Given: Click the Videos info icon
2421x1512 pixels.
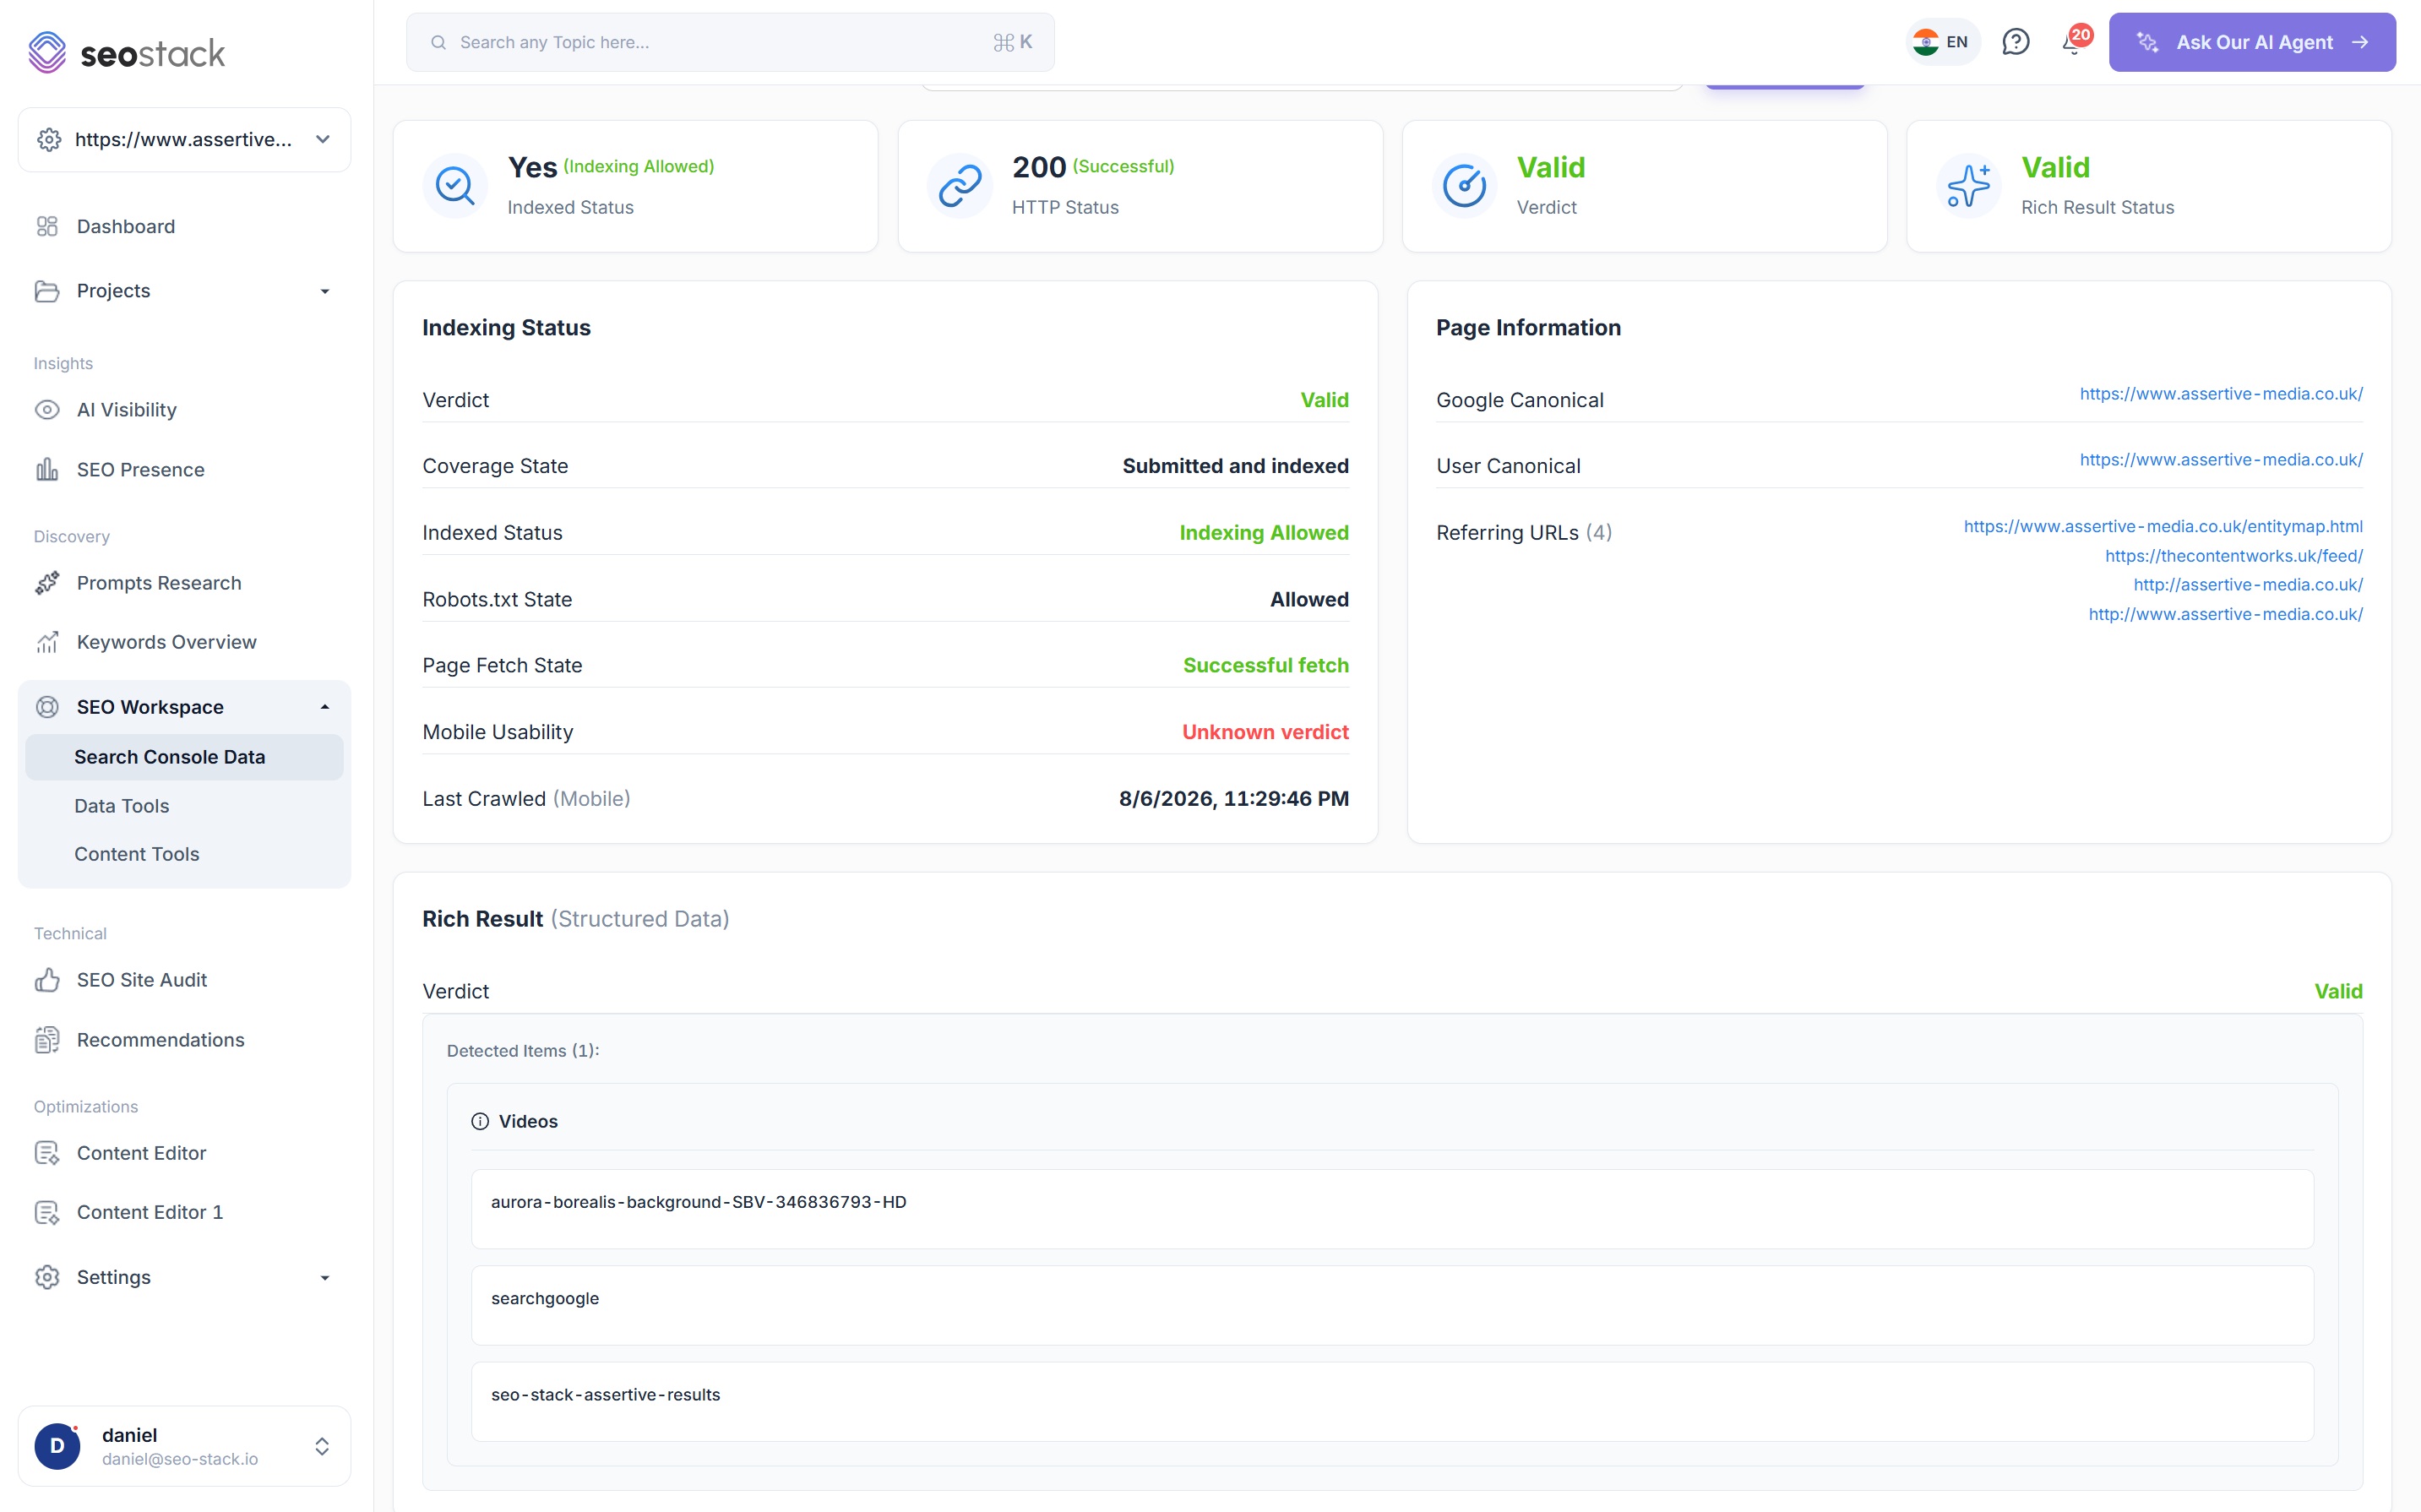Looking at the screenshot, I should tap(480, 1121).
